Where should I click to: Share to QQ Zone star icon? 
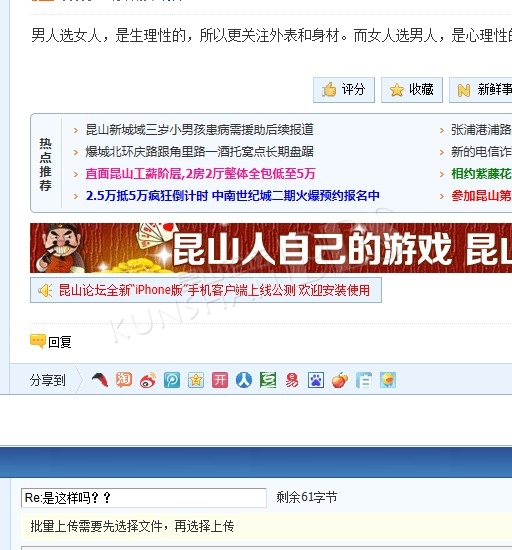(x=196, y=380)
